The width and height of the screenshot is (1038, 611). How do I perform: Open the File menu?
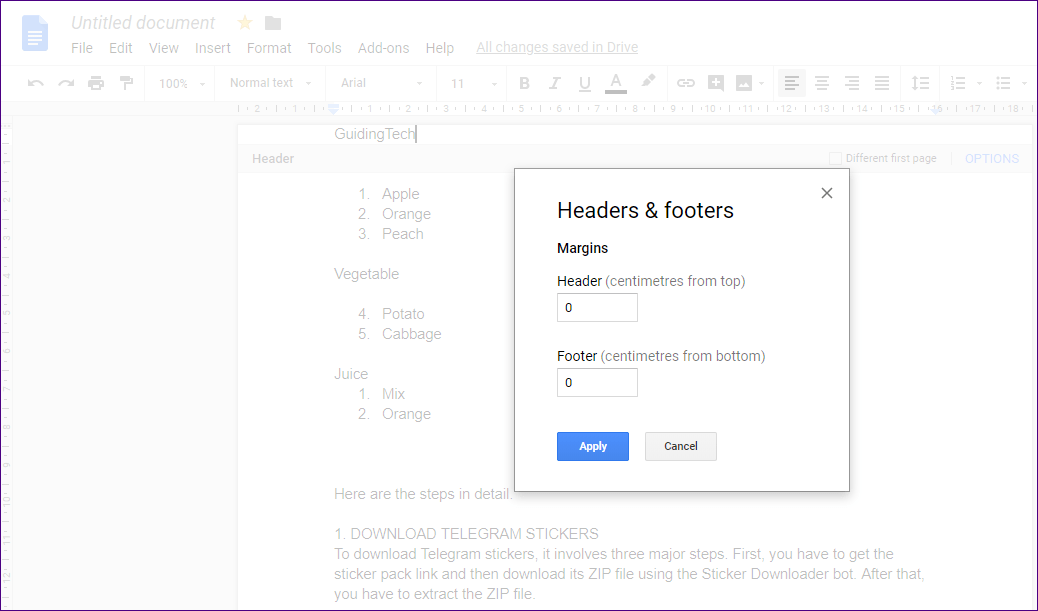click(x=82, y=48)
